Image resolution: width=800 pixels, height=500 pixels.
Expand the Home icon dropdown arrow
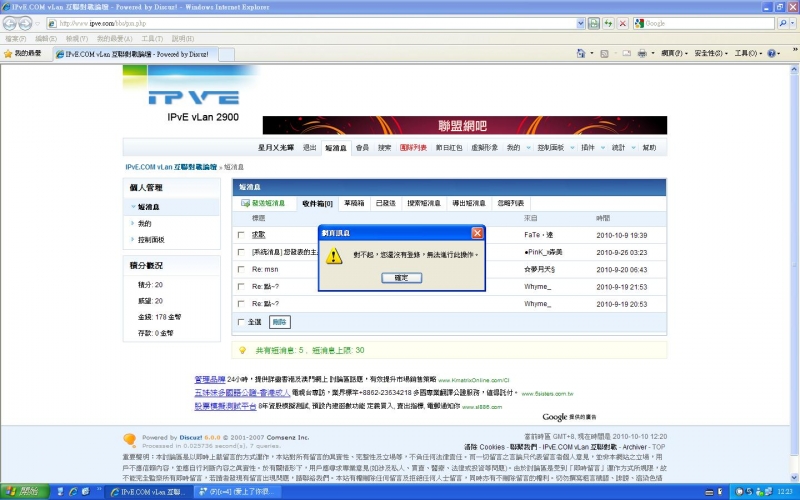point(592,53)
